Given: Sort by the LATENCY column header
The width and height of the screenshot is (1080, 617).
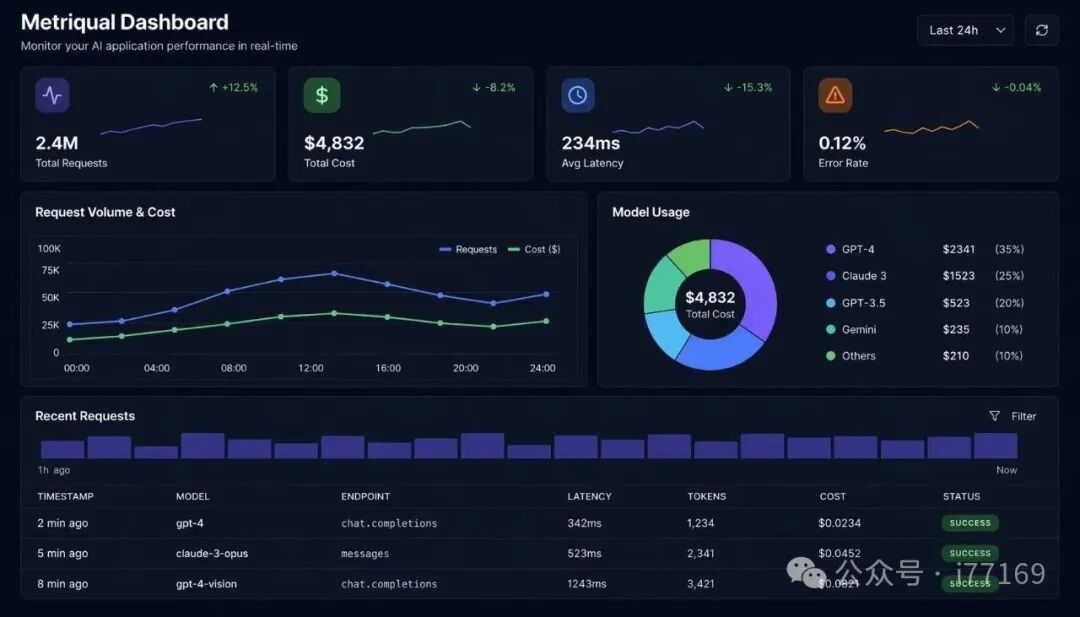Looking at the screenshot, I should [589, 496].
